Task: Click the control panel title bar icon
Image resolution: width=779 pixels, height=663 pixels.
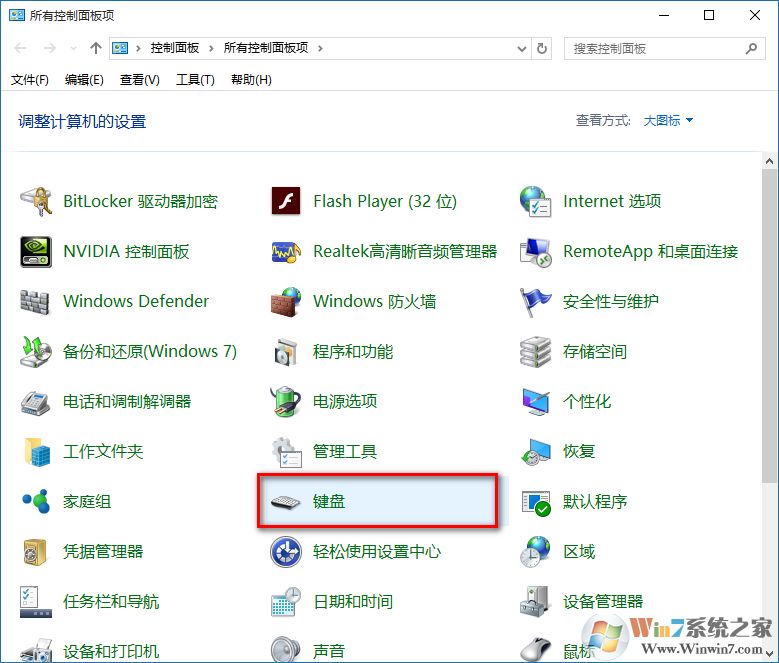Action: 16,15
